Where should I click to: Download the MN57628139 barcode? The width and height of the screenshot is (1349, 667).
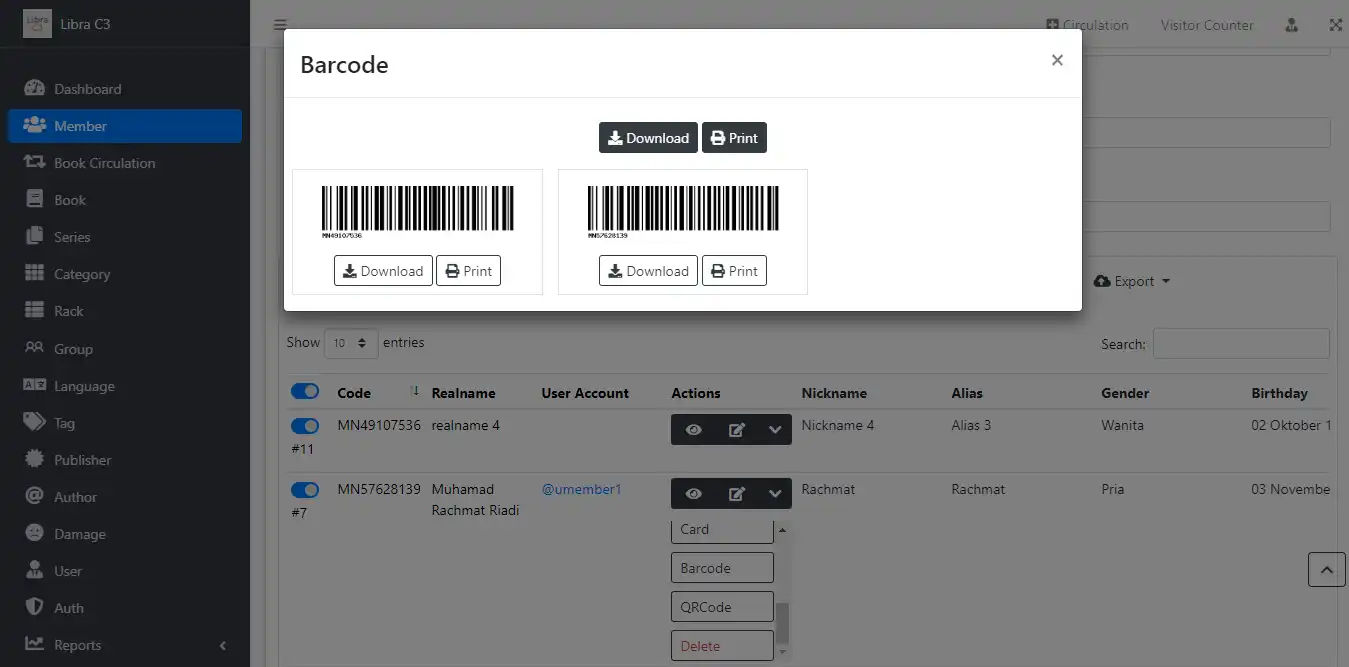[x=648, y=271]
